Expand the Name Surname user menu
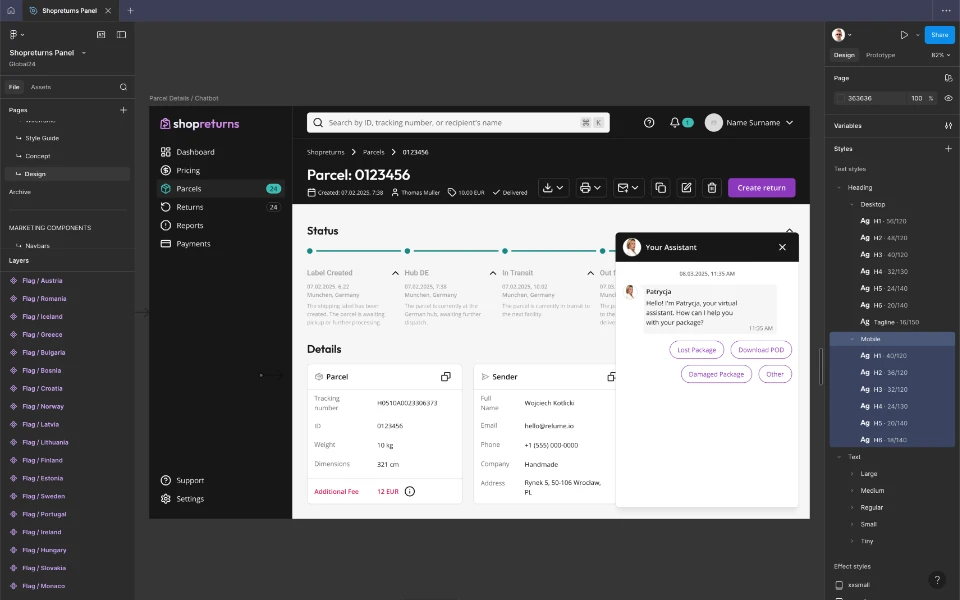 pyautogui.click(x=789, y=122)
